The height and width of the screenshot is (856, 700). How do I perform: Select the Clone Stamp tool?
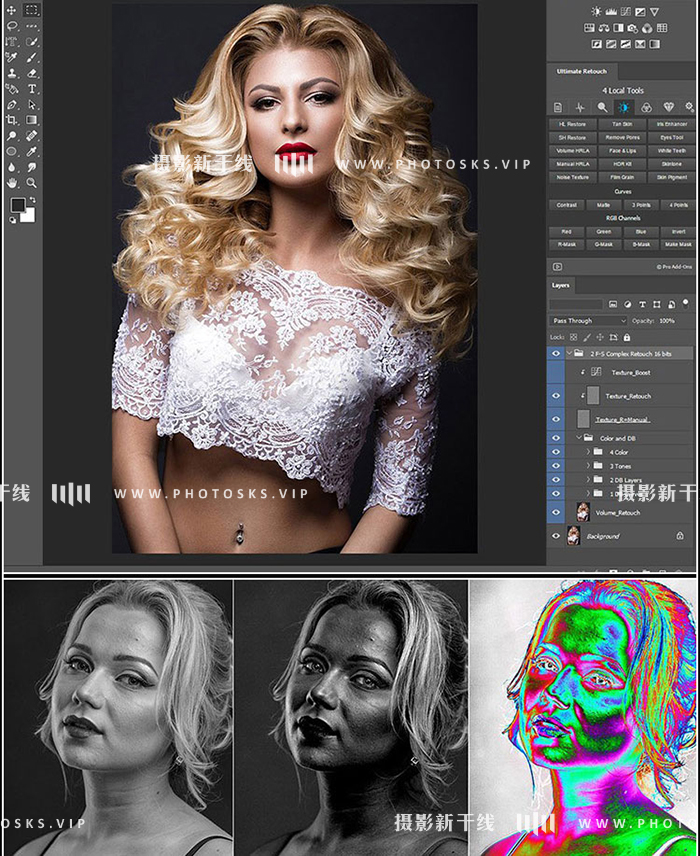(x=11, y=73)
